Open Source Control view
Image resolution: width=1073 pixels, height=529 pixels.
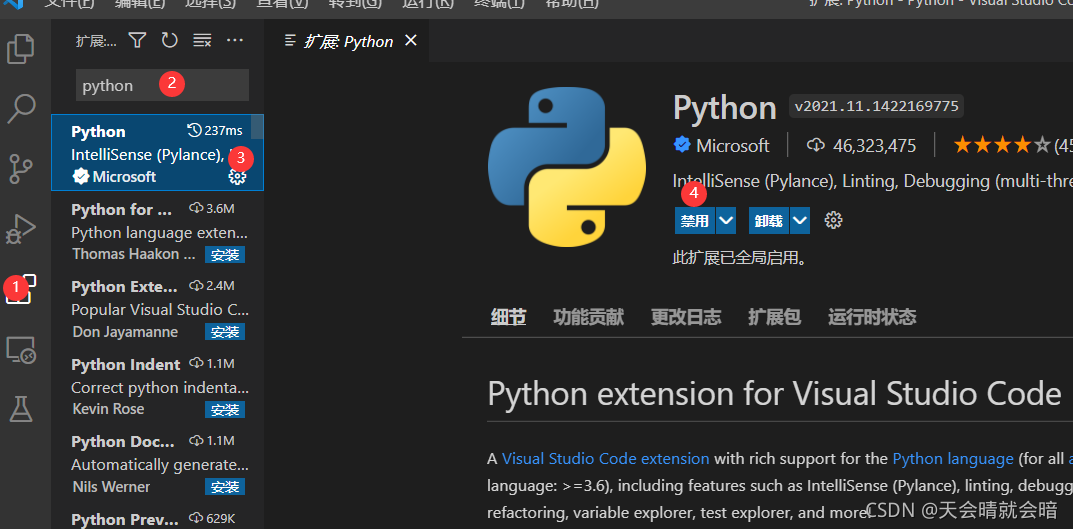21,169
